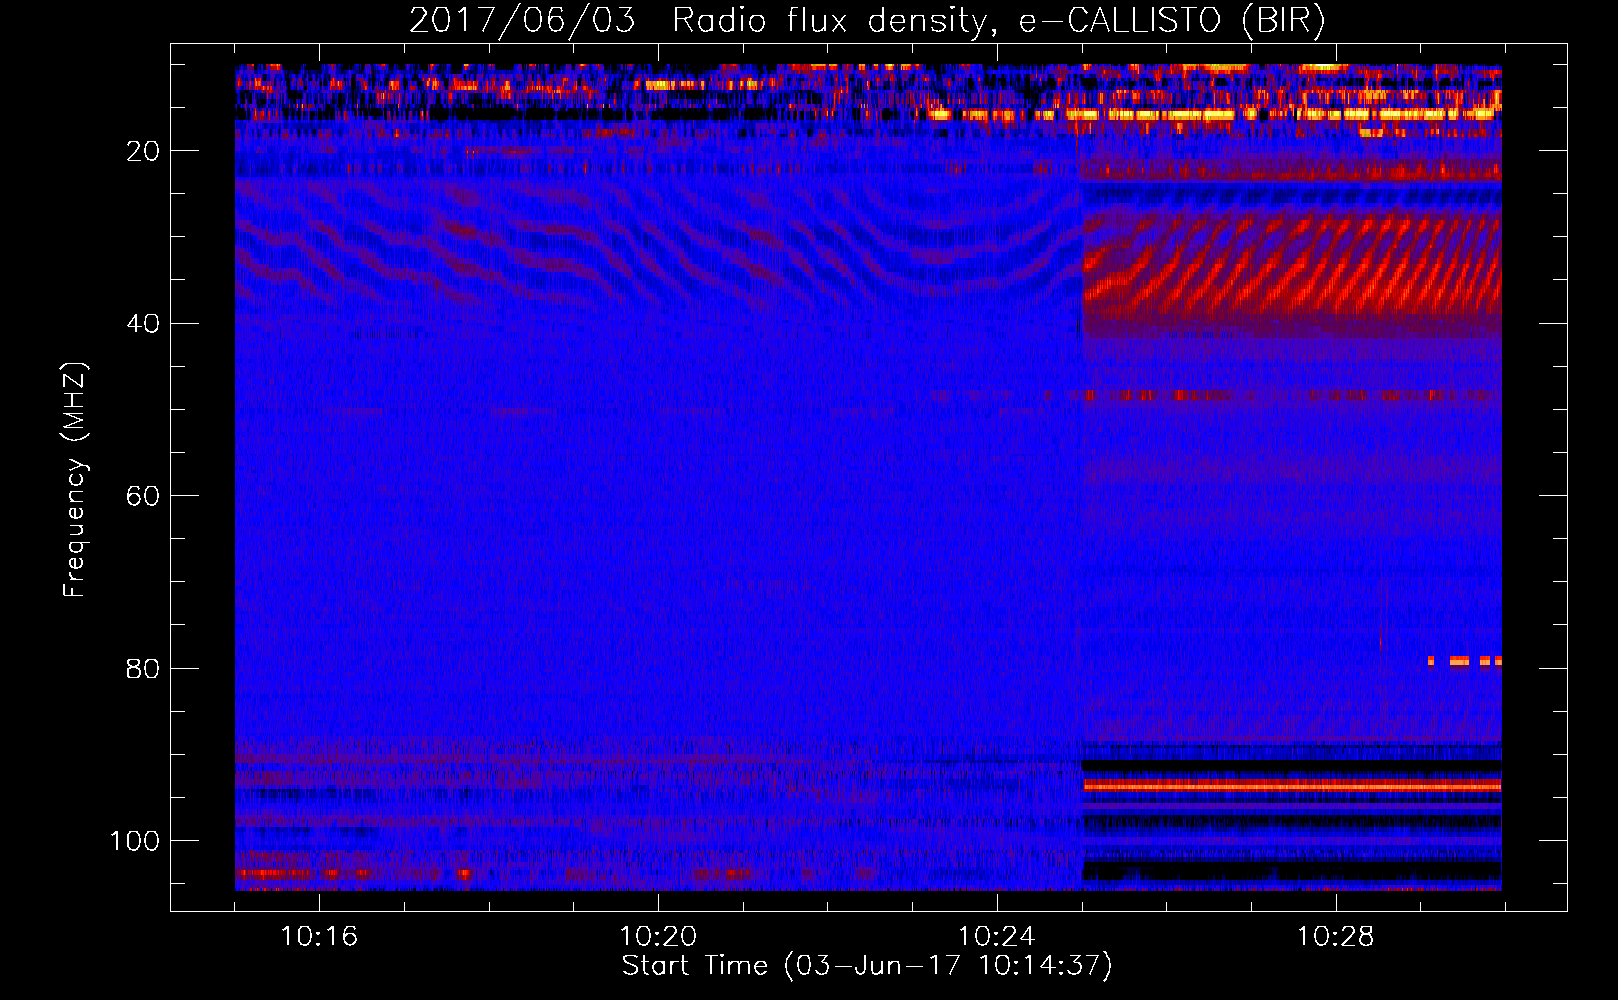This screenshot has height=1000, width=1618.
Task: Click the "20" frequency tick label
Action: coord(144,151)
